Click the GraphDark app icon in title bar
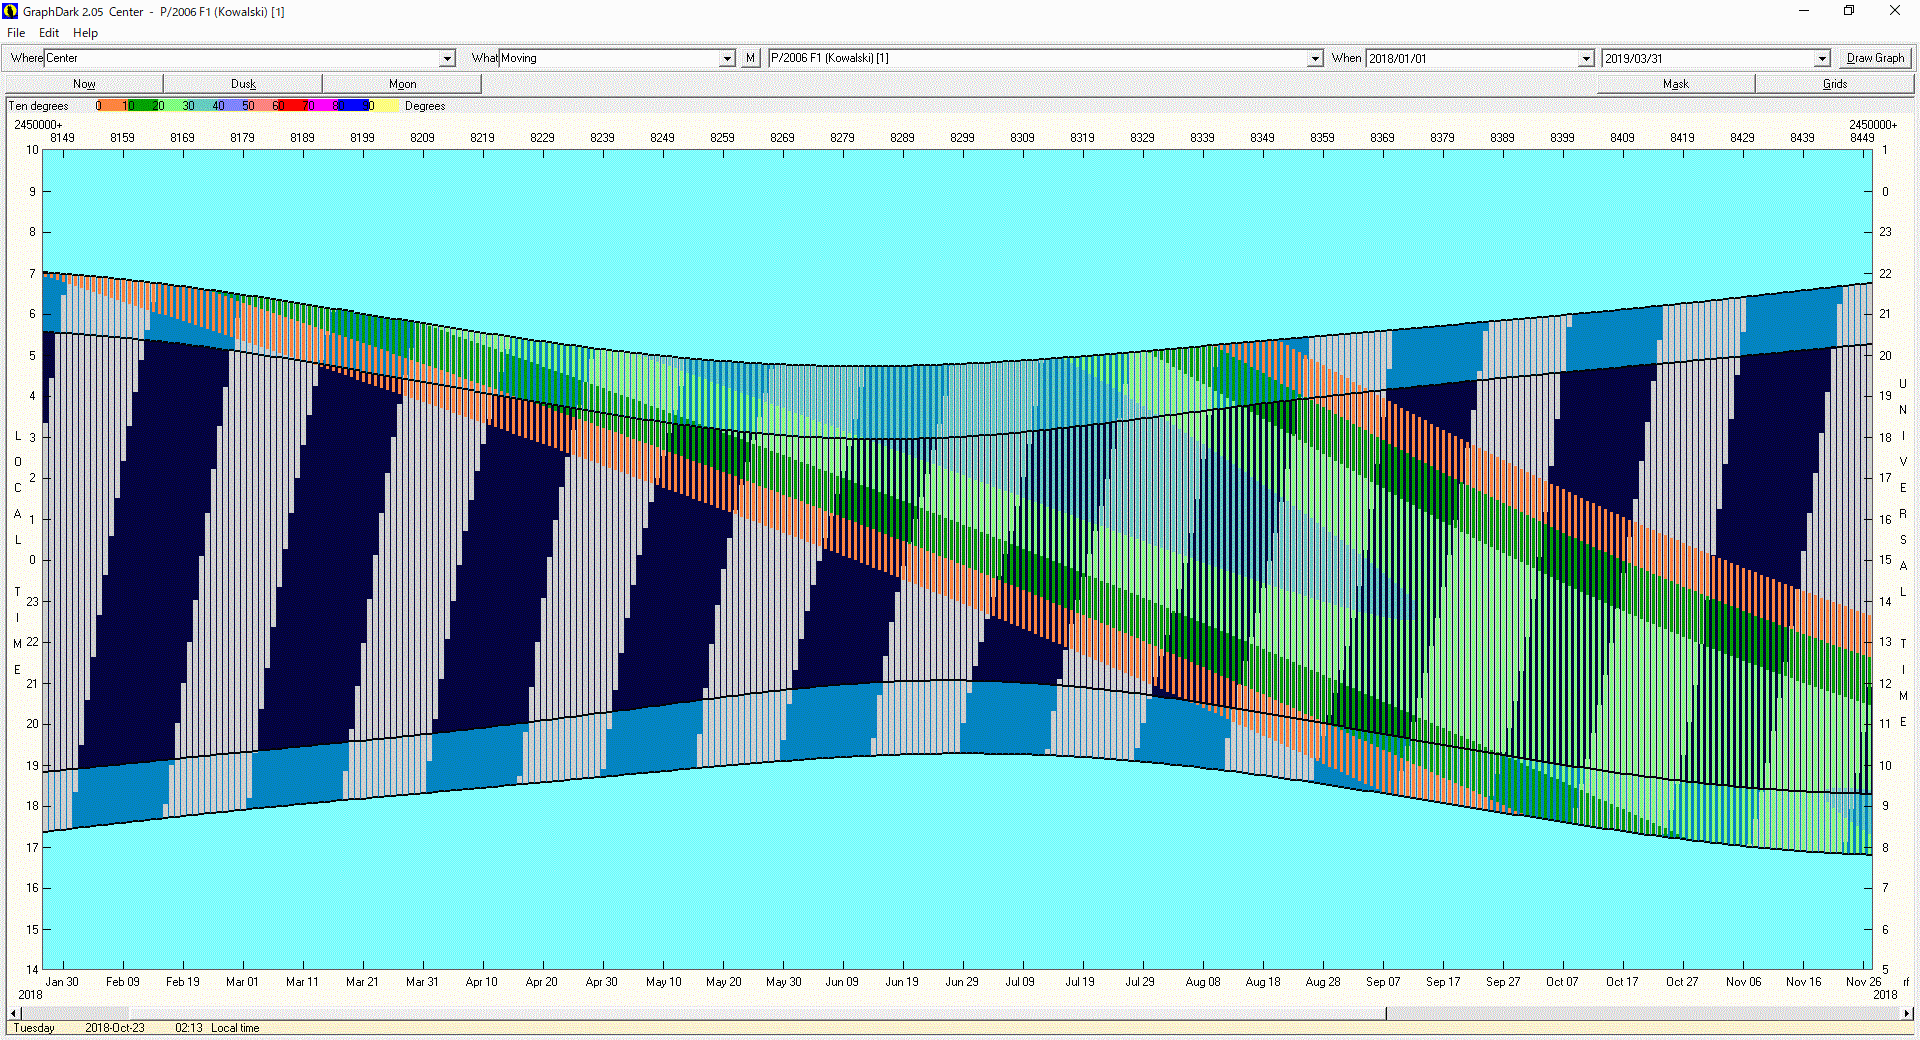The width and height of the screenshot is (1920, 1040). click(10, 11)
